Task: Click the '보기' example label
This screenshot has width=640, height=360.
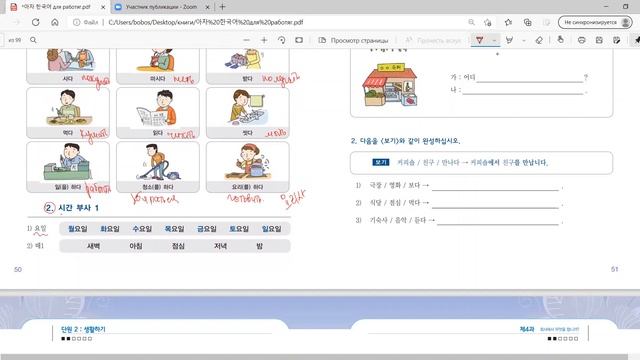Action: 380,162
